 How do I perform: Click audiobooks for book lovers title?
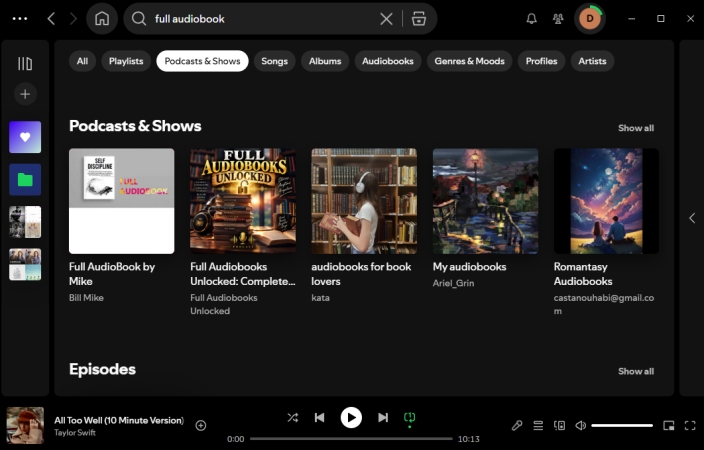coord(361,274)
